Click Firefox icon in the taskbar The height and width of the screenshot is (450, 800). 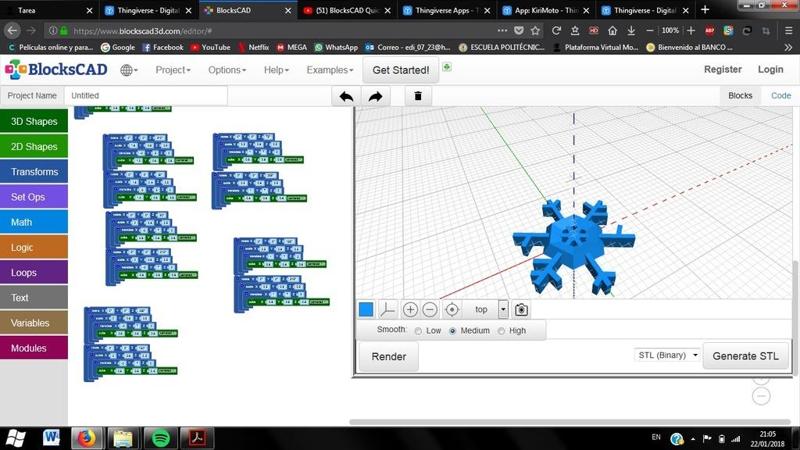tap(87, 438)
